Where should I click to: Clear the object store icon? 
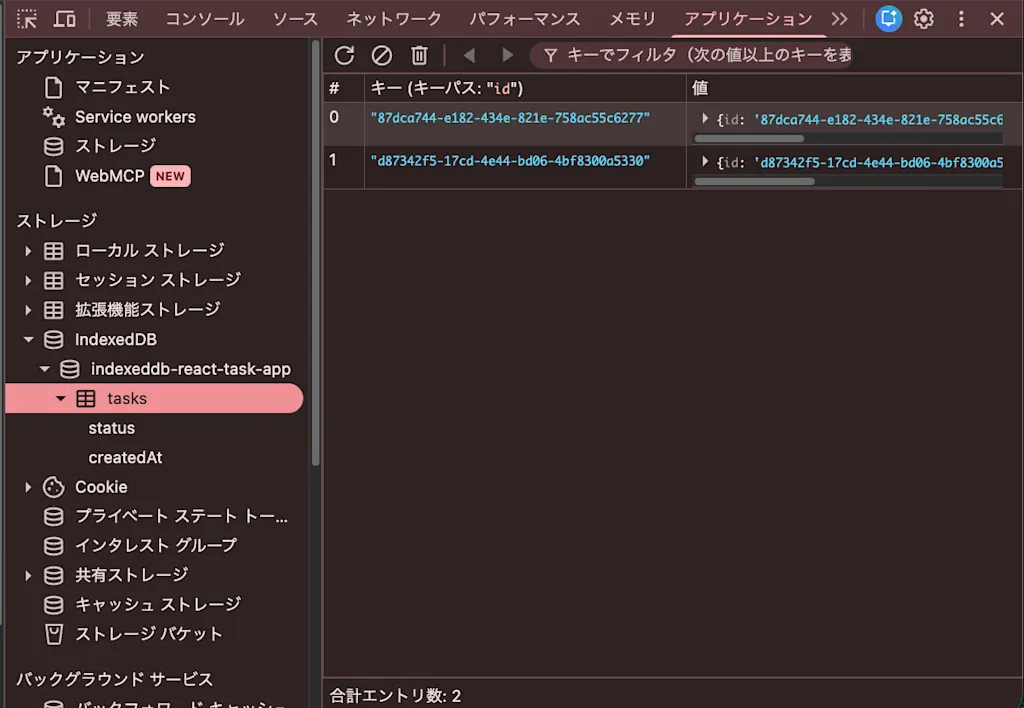coord(381,56)
